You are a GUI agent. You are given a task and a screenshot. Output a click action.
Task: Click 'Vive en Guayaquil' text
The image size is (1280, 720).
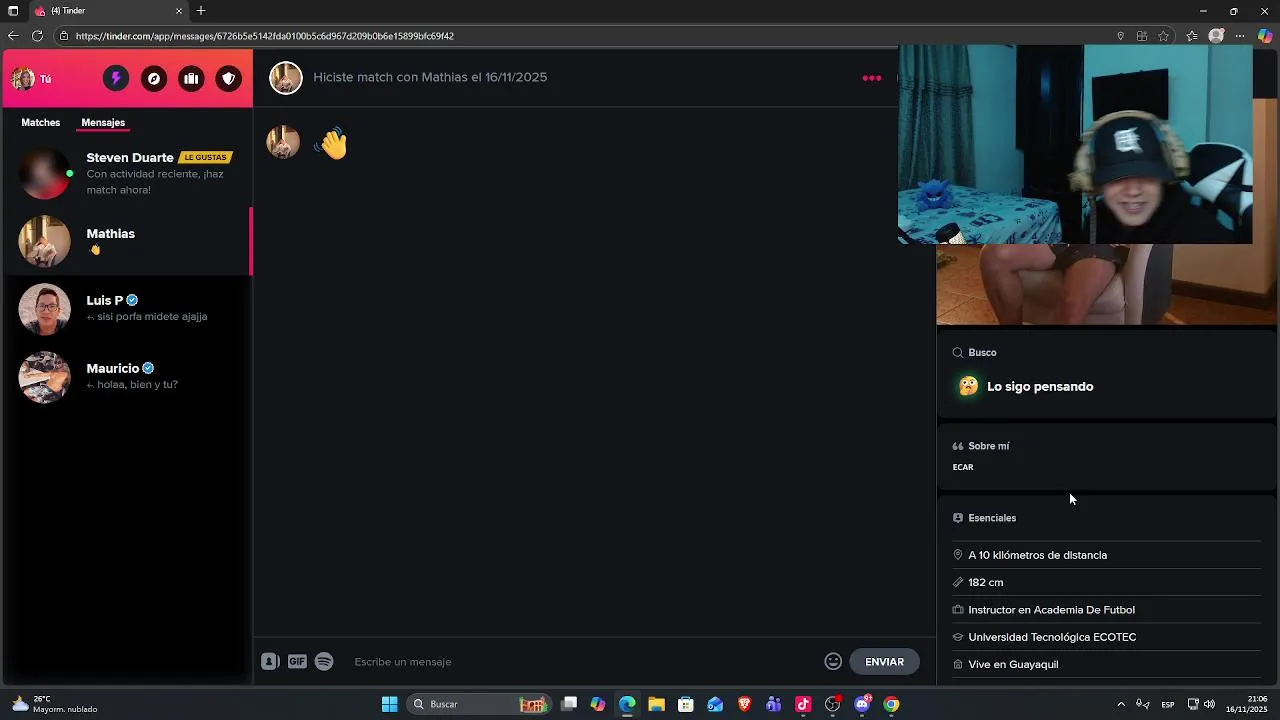point(1013,664)
